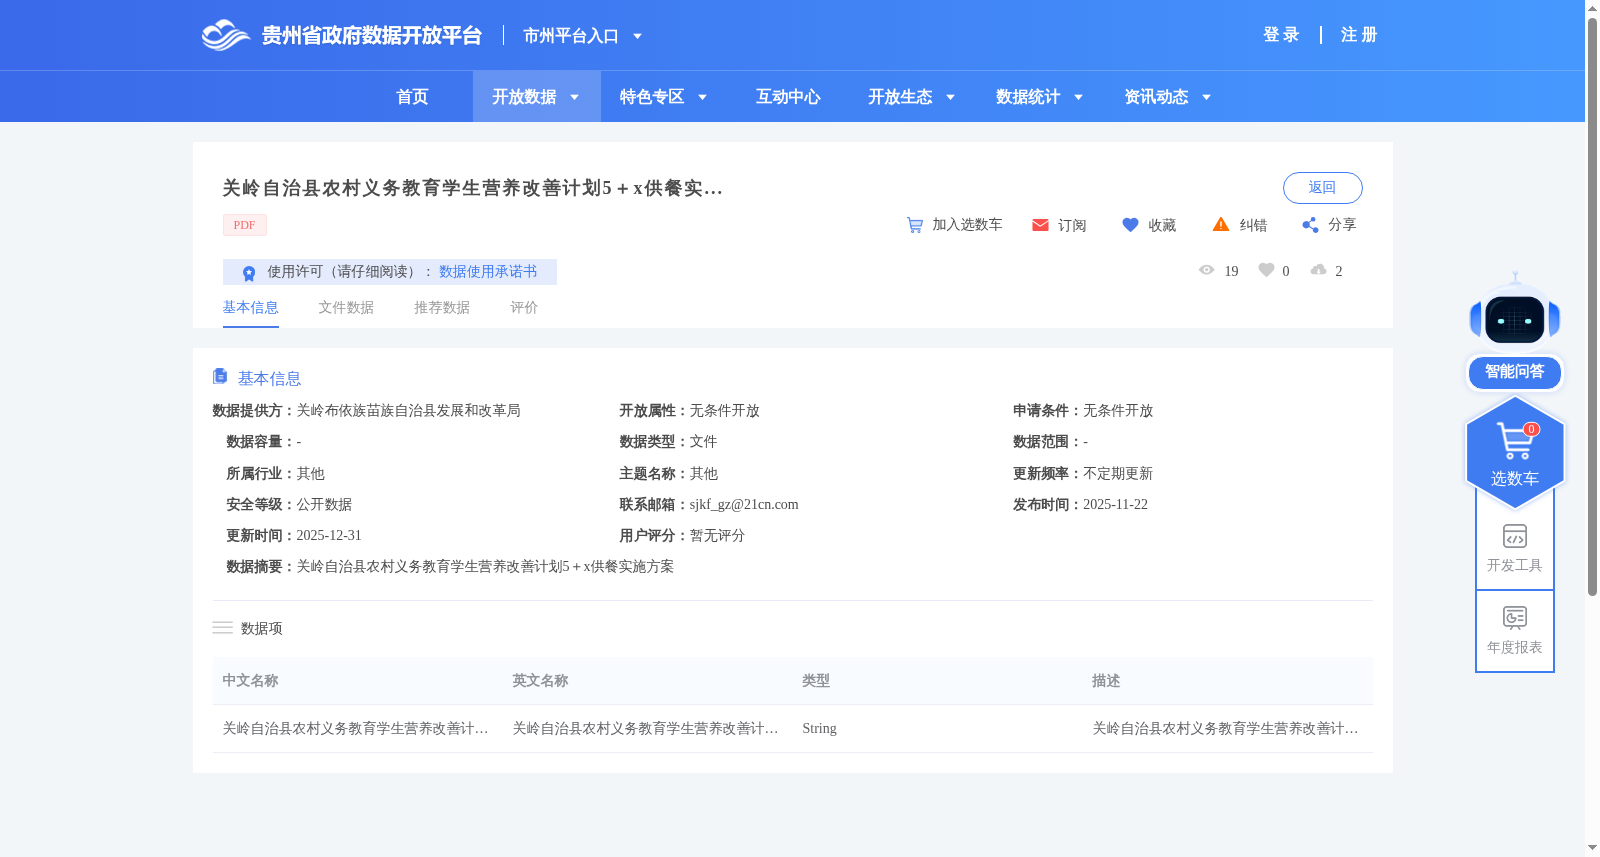This screenshot has height=857, width=1600.
Task: Click the PDF format tag
Action: pos(245,225)
